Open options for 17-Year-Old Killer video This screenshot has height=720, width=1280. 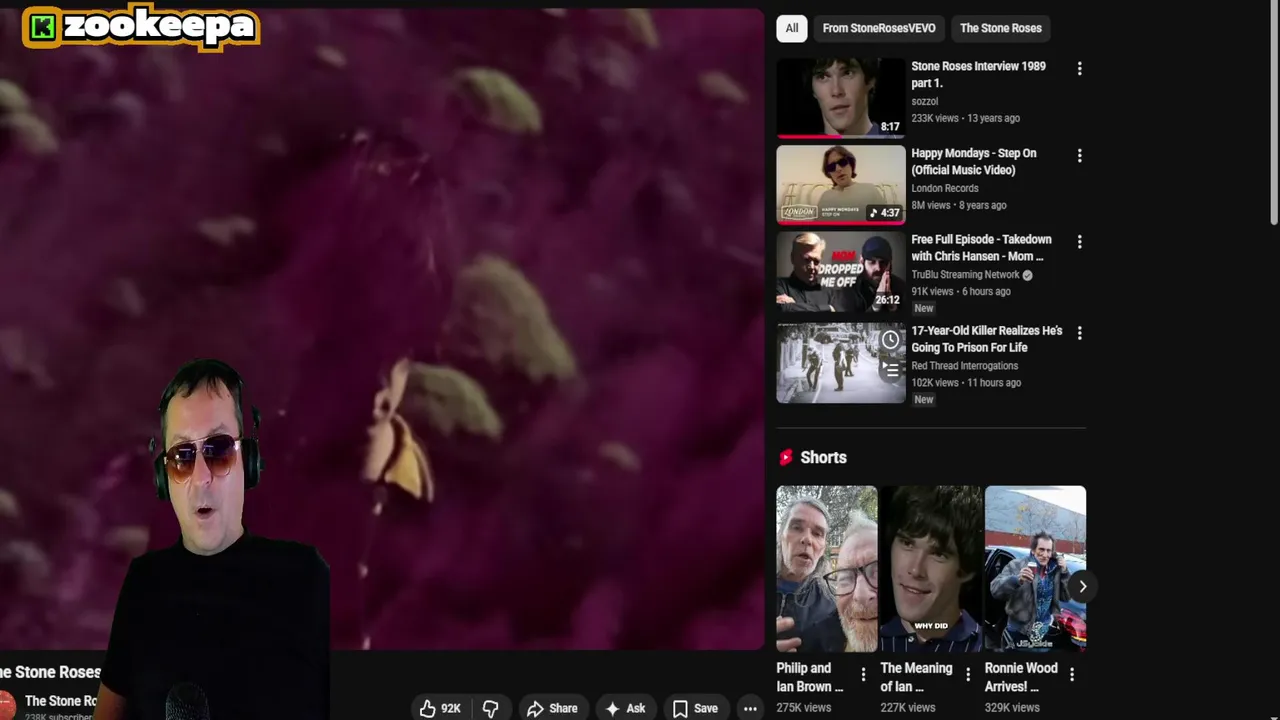1079,333
